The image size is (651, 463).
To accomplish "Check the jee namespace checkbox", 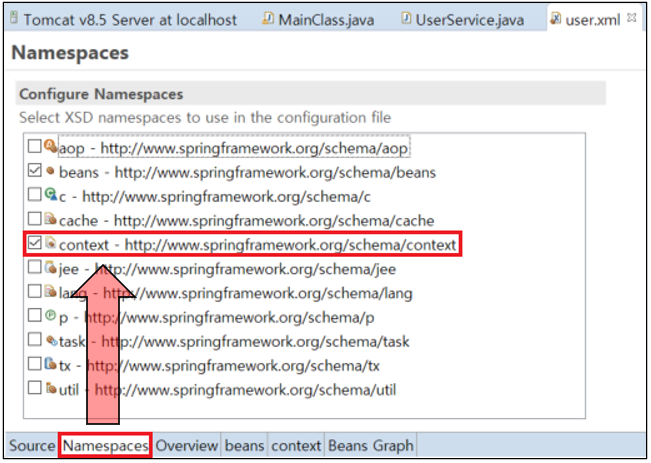I will (x=34, y=267).
